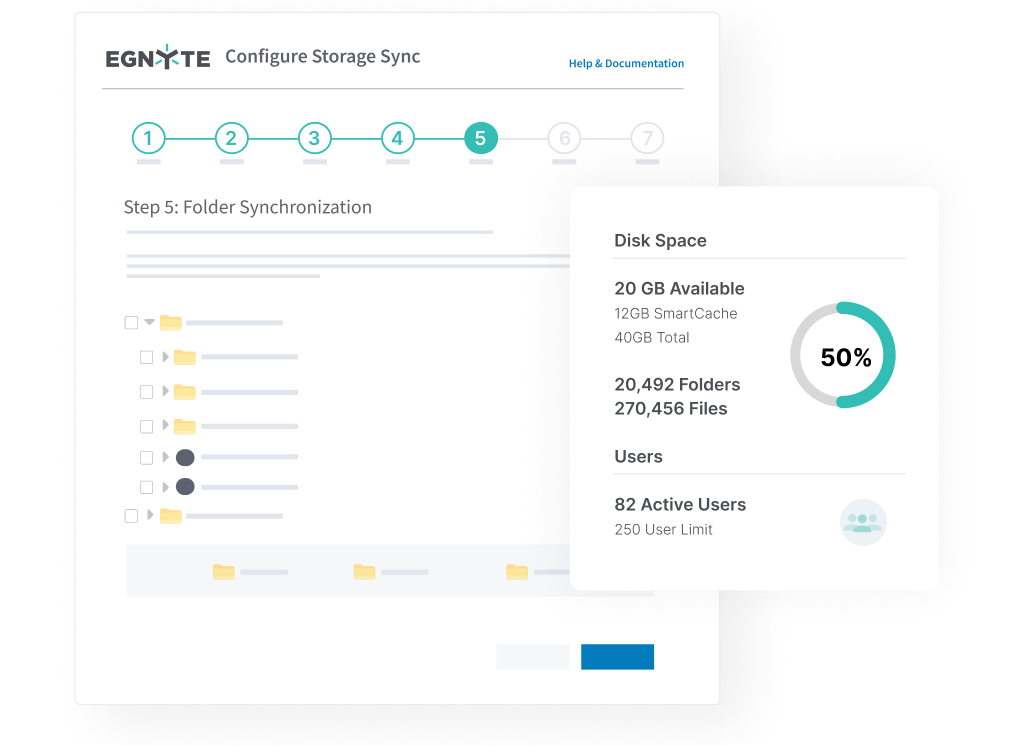Click the Users group icon
This screenshot has width=1012, height=746.
click(x=862, y=522)
